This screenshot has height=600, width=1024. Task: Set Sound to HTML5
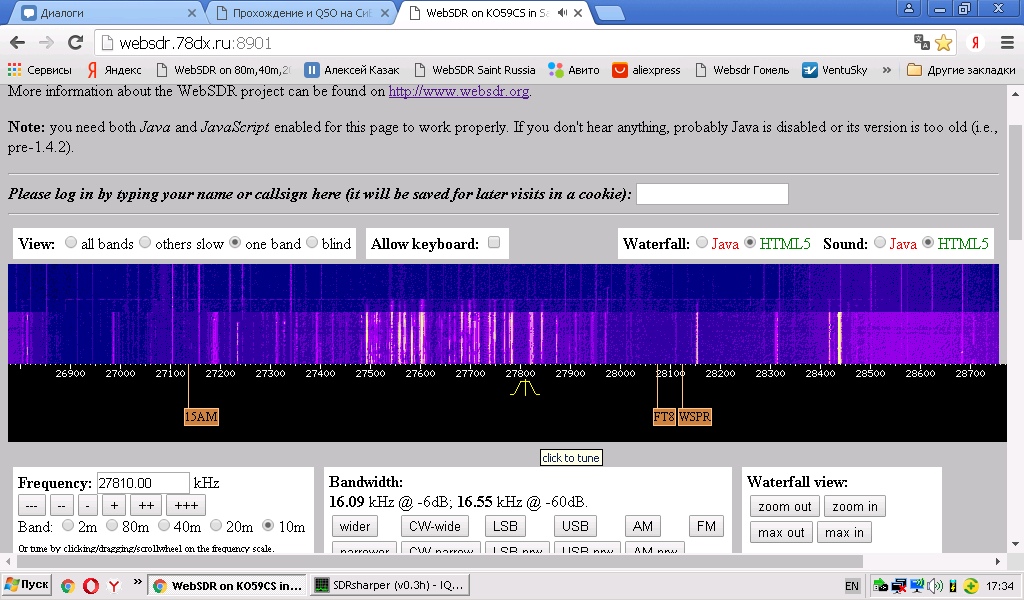(927, 242)
